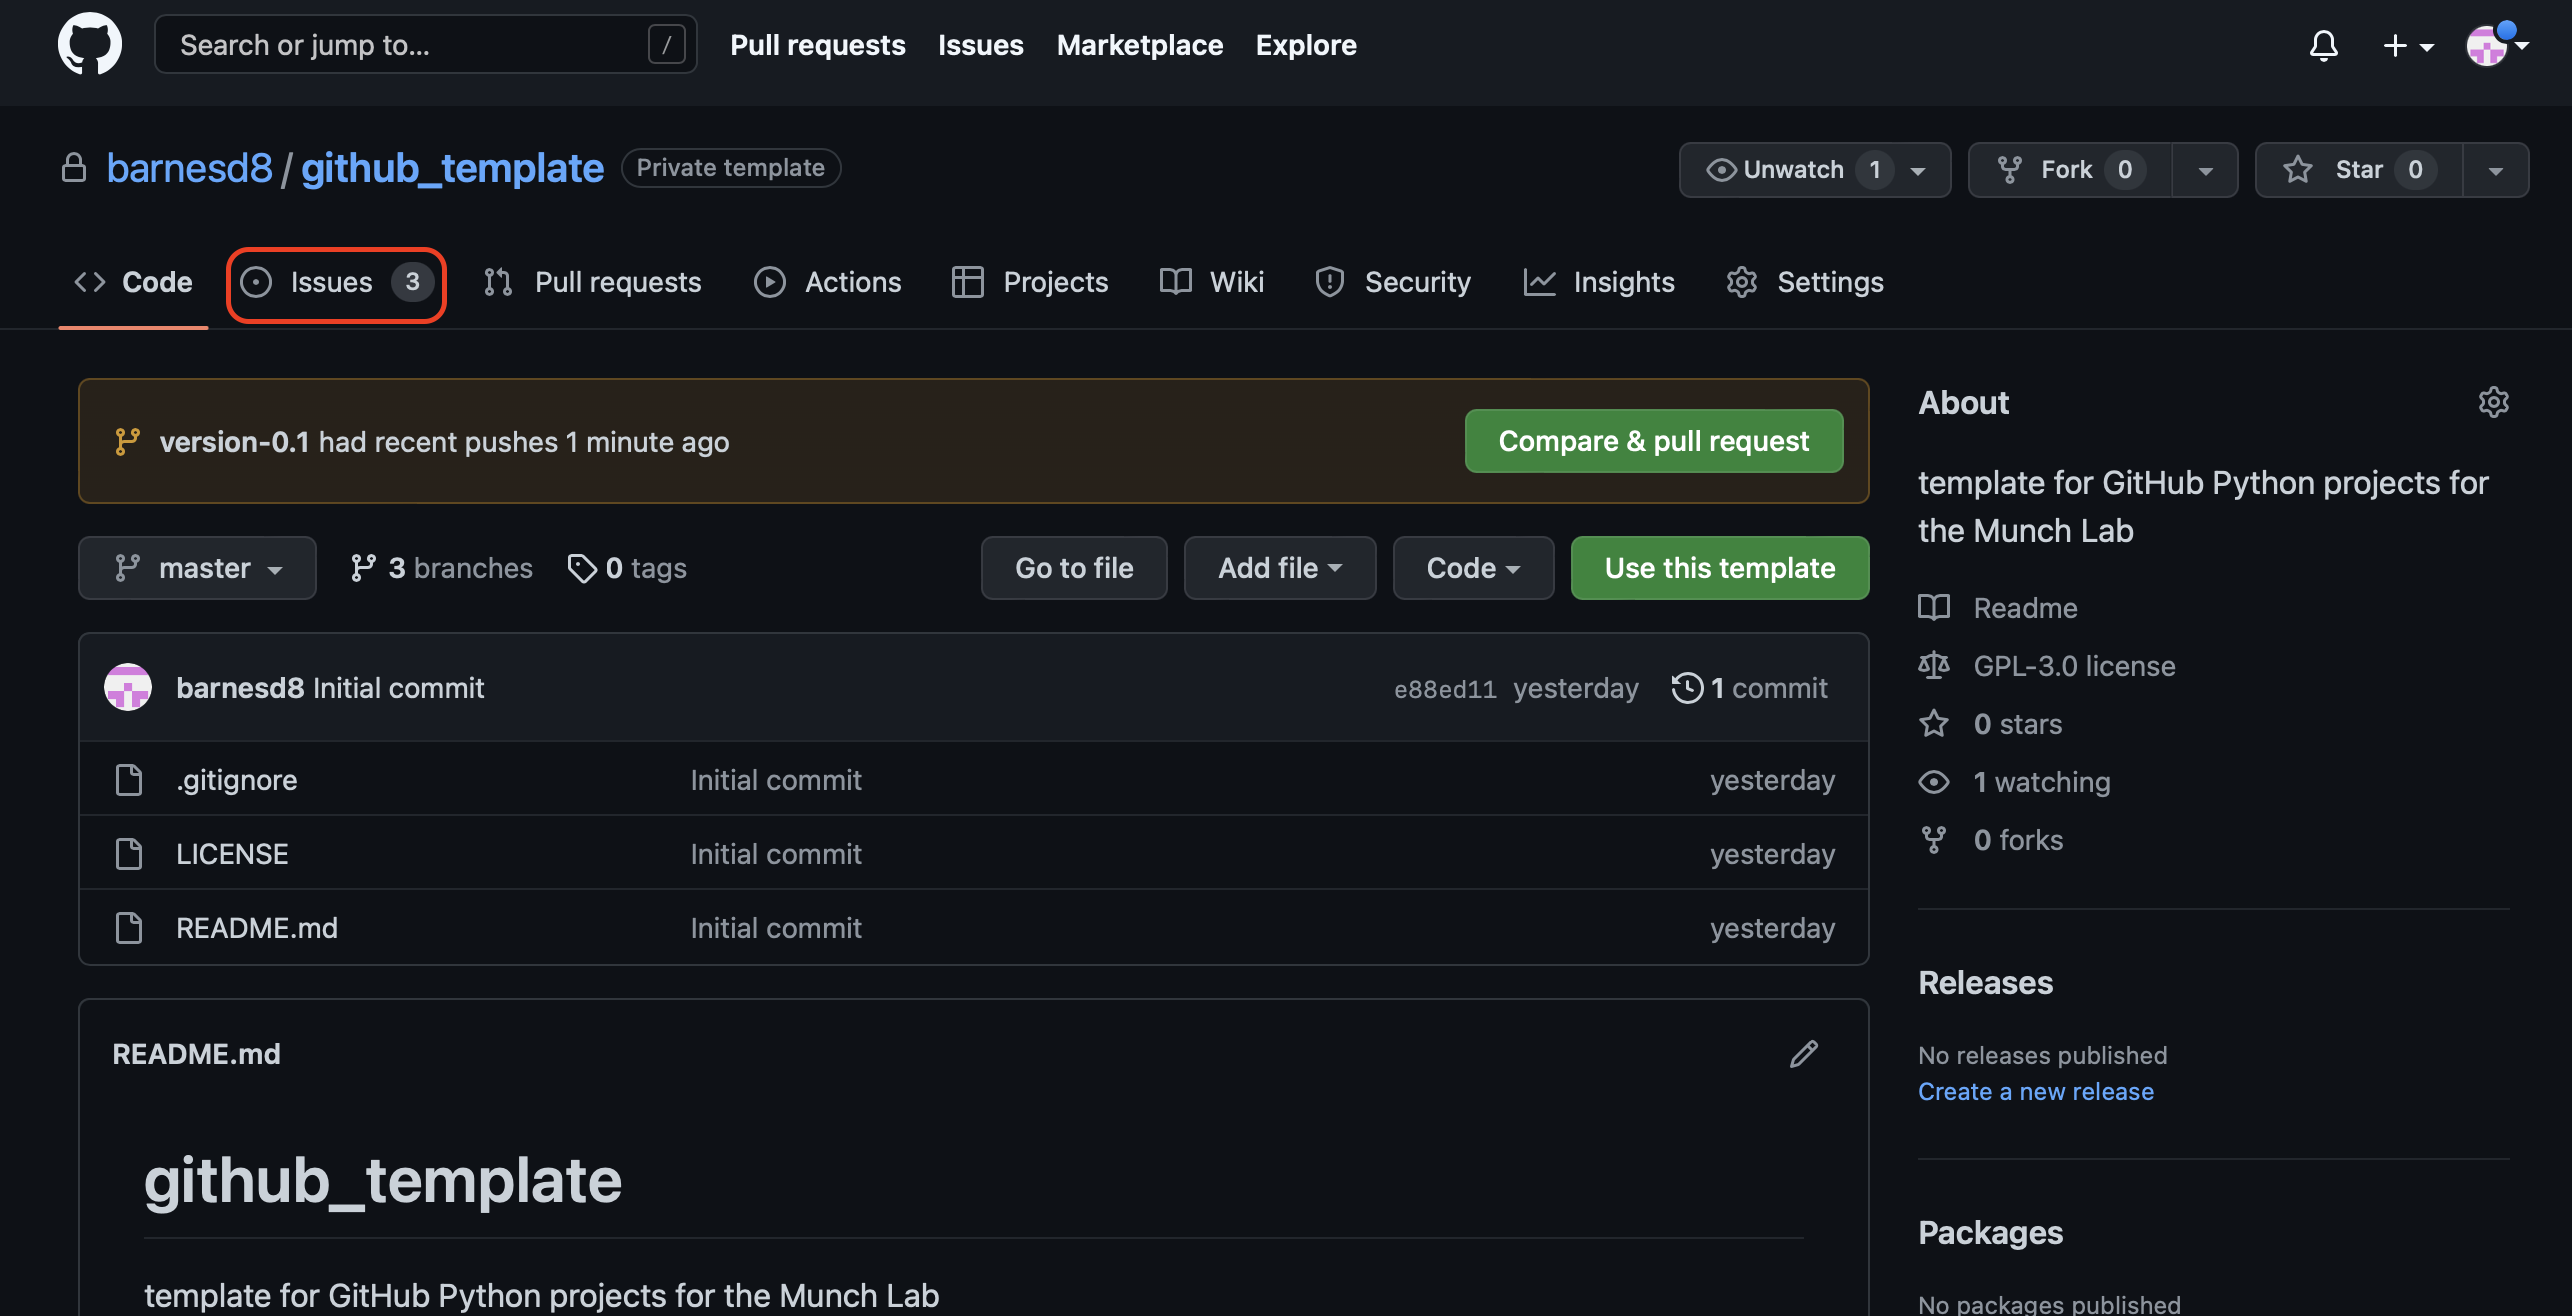Click the About section settings gear
Image resolution: width=2572 pixels, height=1316 pixels.
coord(2493,402)
